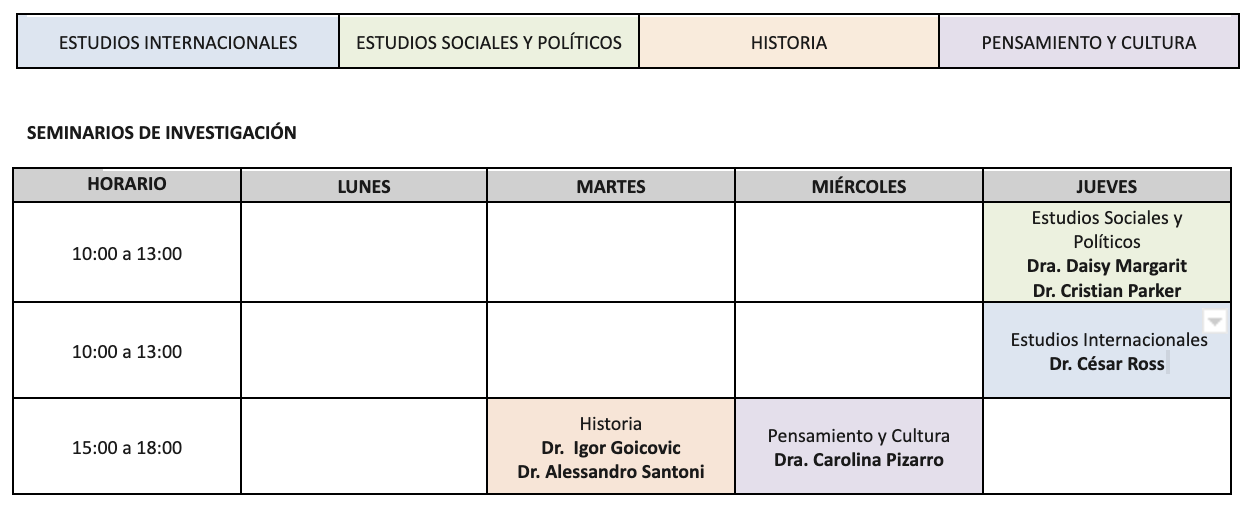Click the Seminarios de Investigación heading

162,132
